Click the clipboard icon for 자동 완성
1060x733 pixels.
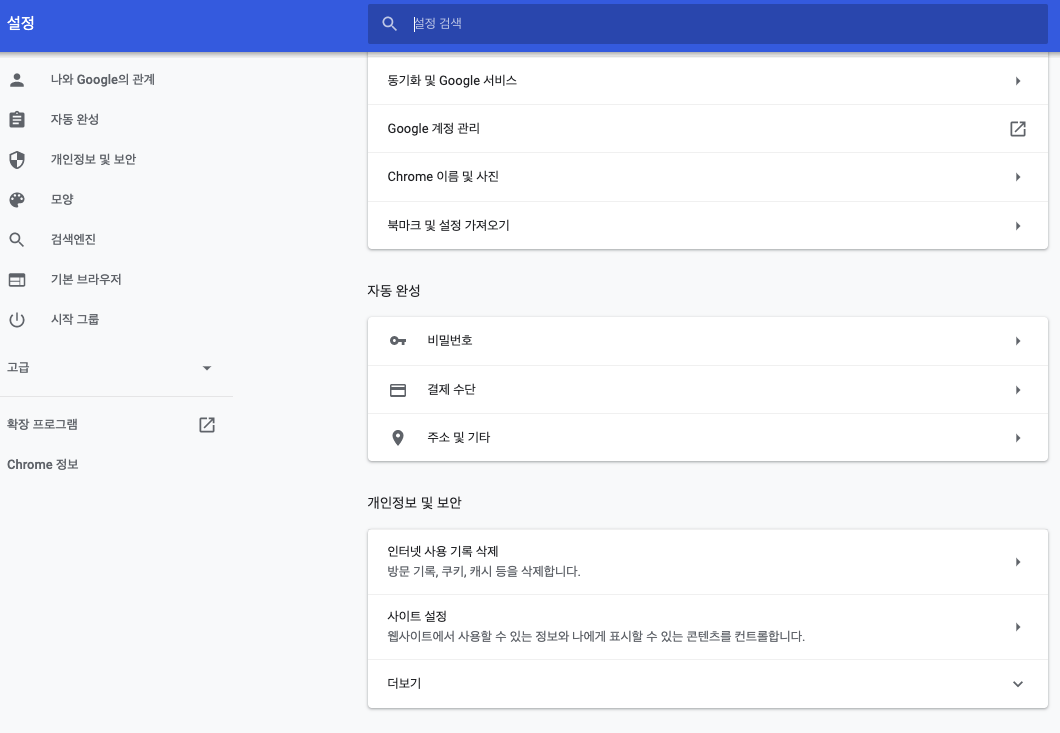click(x=17, y=120)
